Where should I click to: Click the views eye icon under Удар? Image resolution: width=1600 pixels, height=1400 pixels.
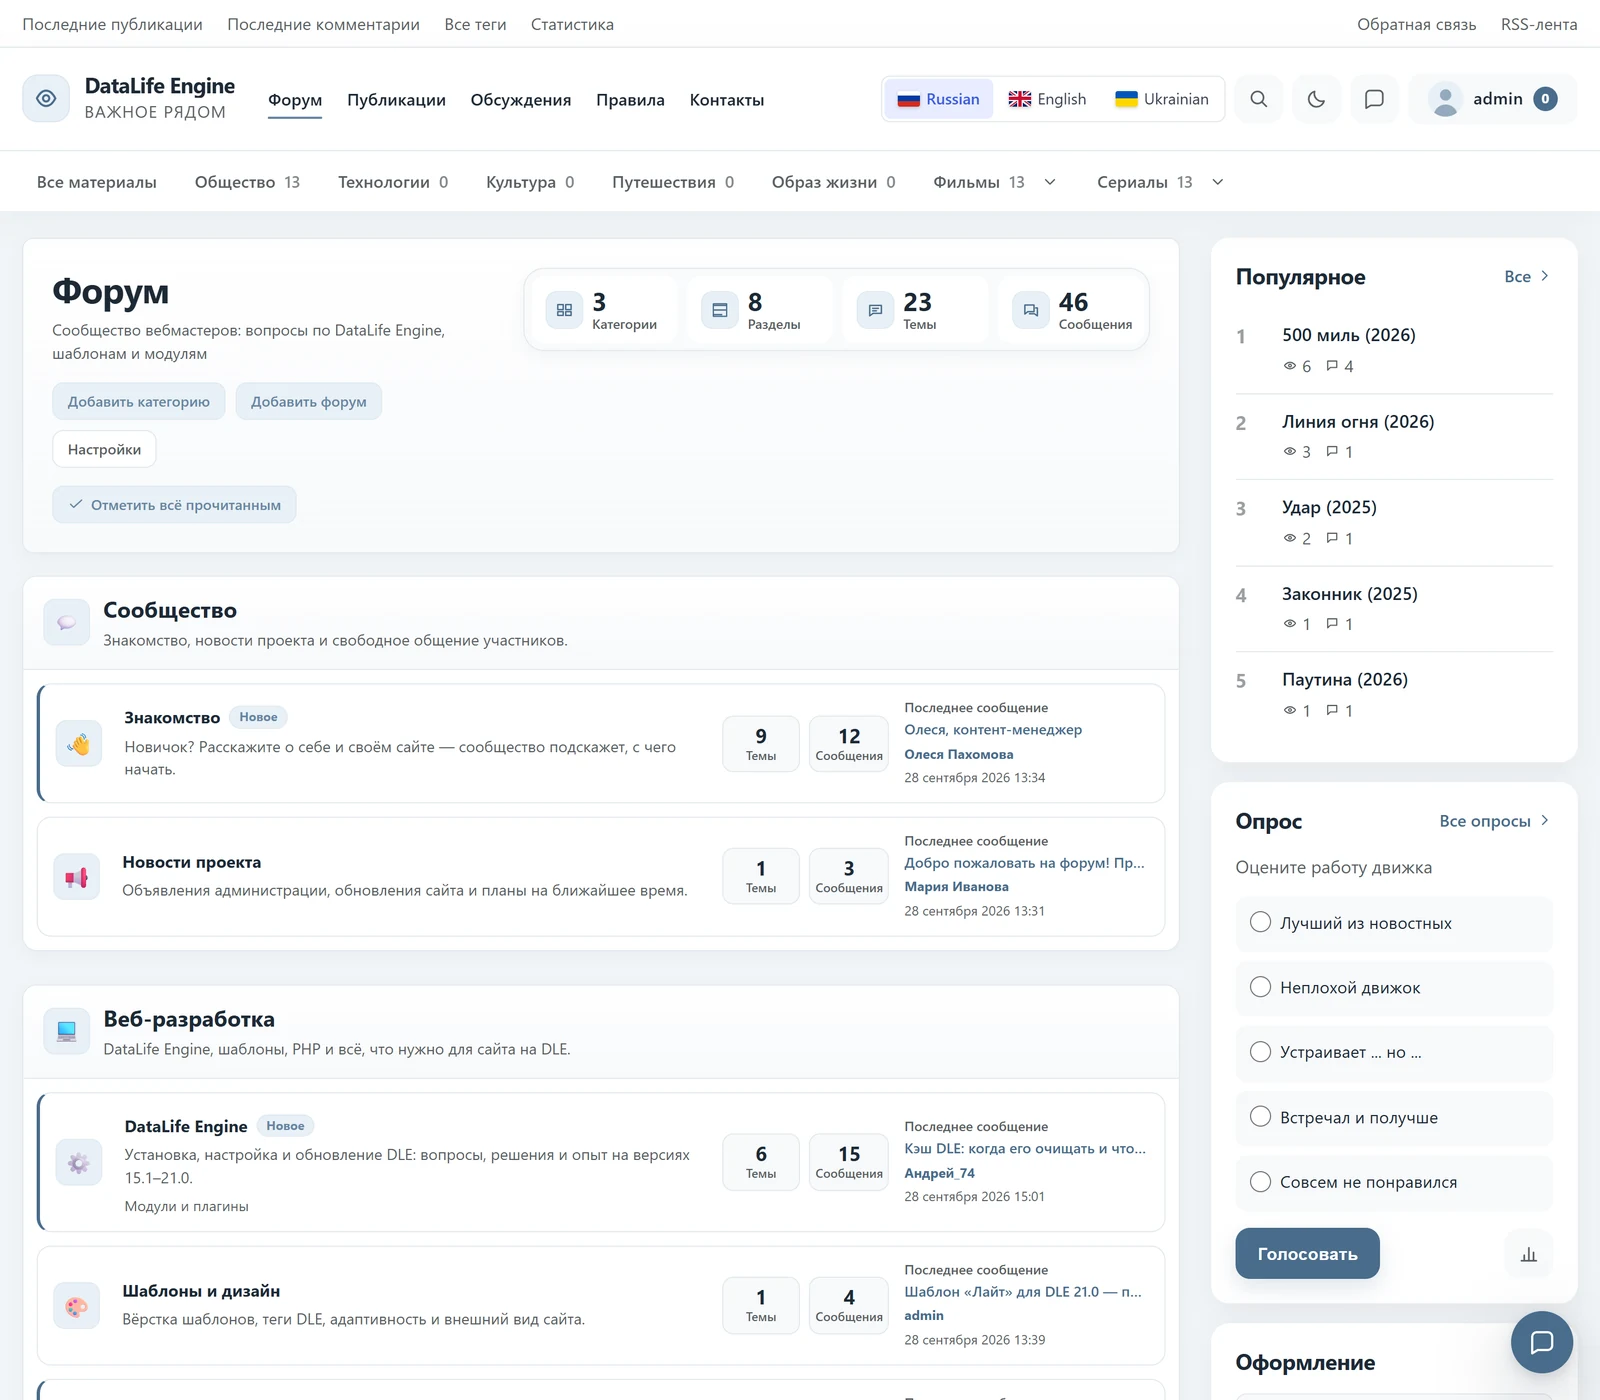pos(1290,538)
